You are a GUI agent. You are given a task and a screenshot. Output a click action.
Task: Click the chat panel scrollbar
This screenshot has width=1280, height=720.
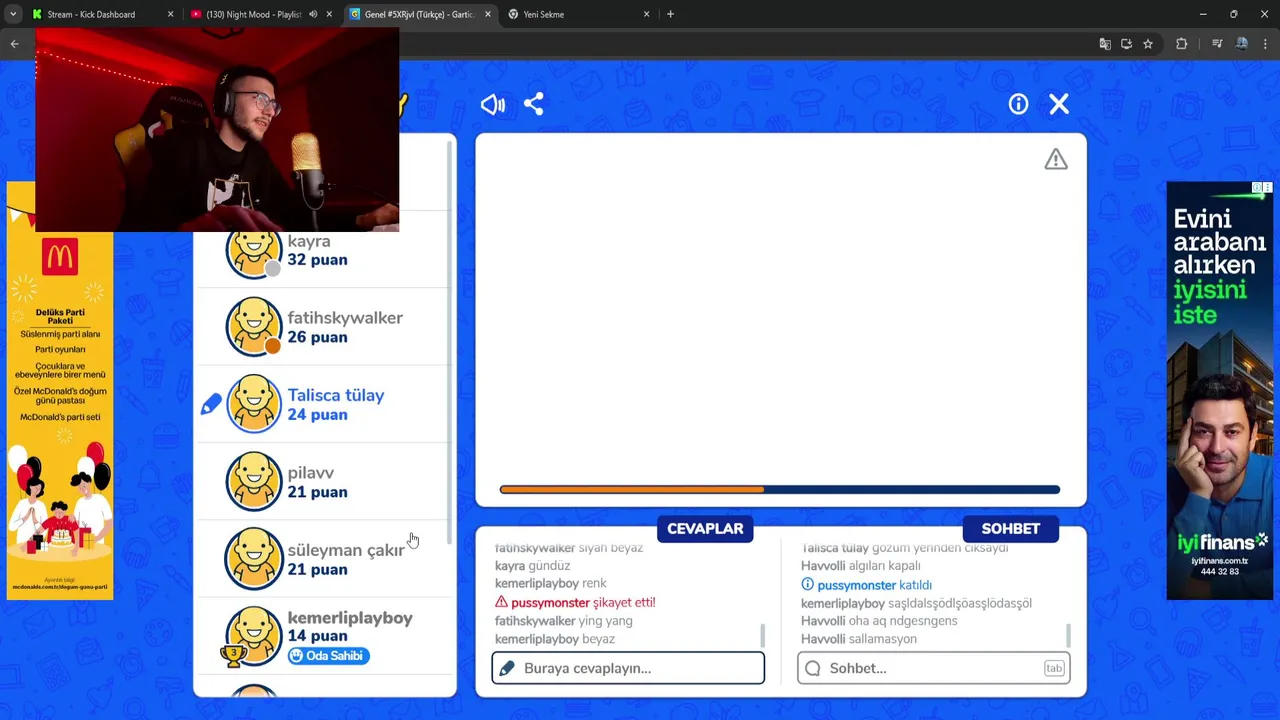(1069, 636)
